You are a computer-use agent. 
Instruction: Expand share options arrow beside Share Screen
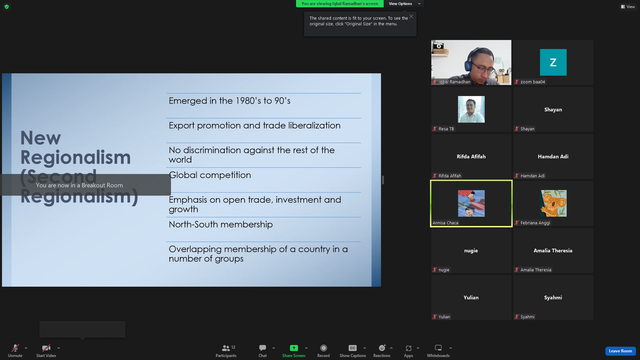[307, 348]
